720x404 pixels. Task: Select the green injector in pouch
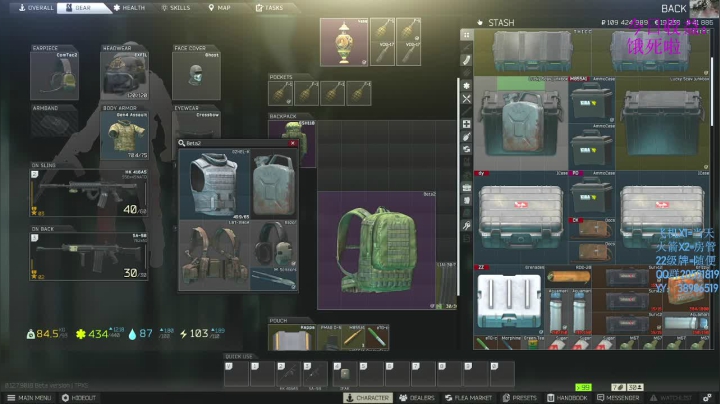pos(377,338)
